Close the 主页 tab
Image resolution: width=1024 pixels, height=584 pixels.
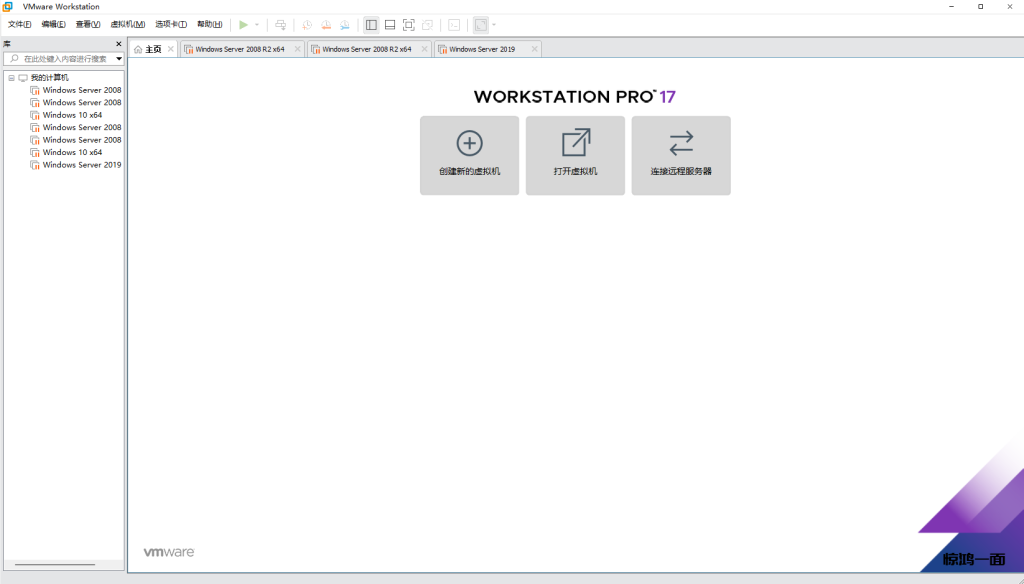click(170, 49)
